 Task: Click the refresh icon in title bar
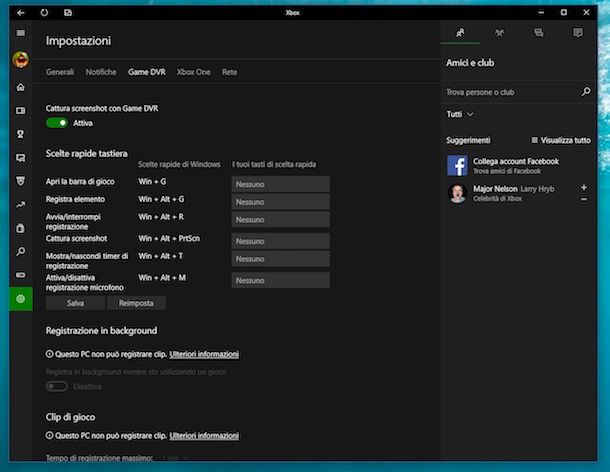tap(44, 12)
